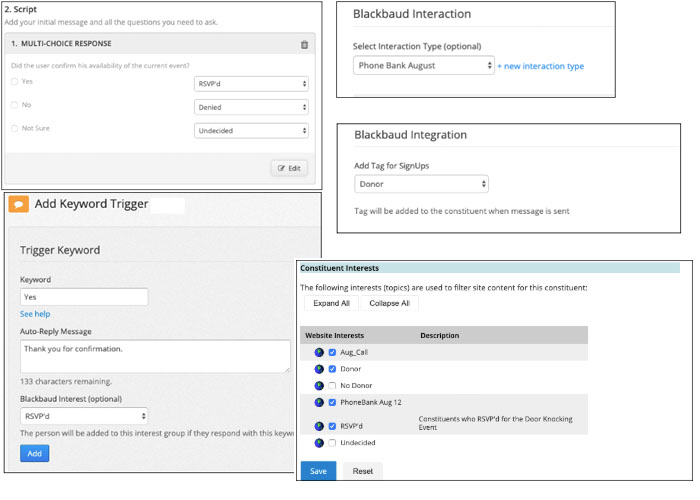Click the globe icon next to Undecided interest
The height and width of the screenshot is (500, 700).
(x=319, y=443)
